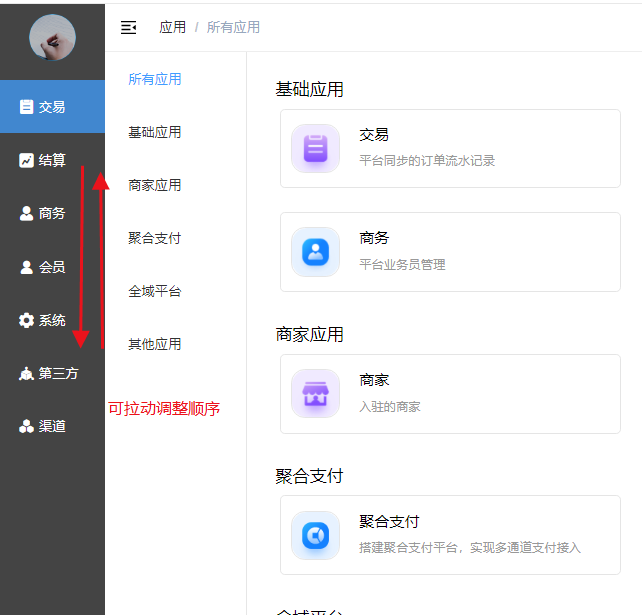Click the 结算 chart icon
Image resolution: width=642 pixels, height=615 pixels.
[26, 160]
